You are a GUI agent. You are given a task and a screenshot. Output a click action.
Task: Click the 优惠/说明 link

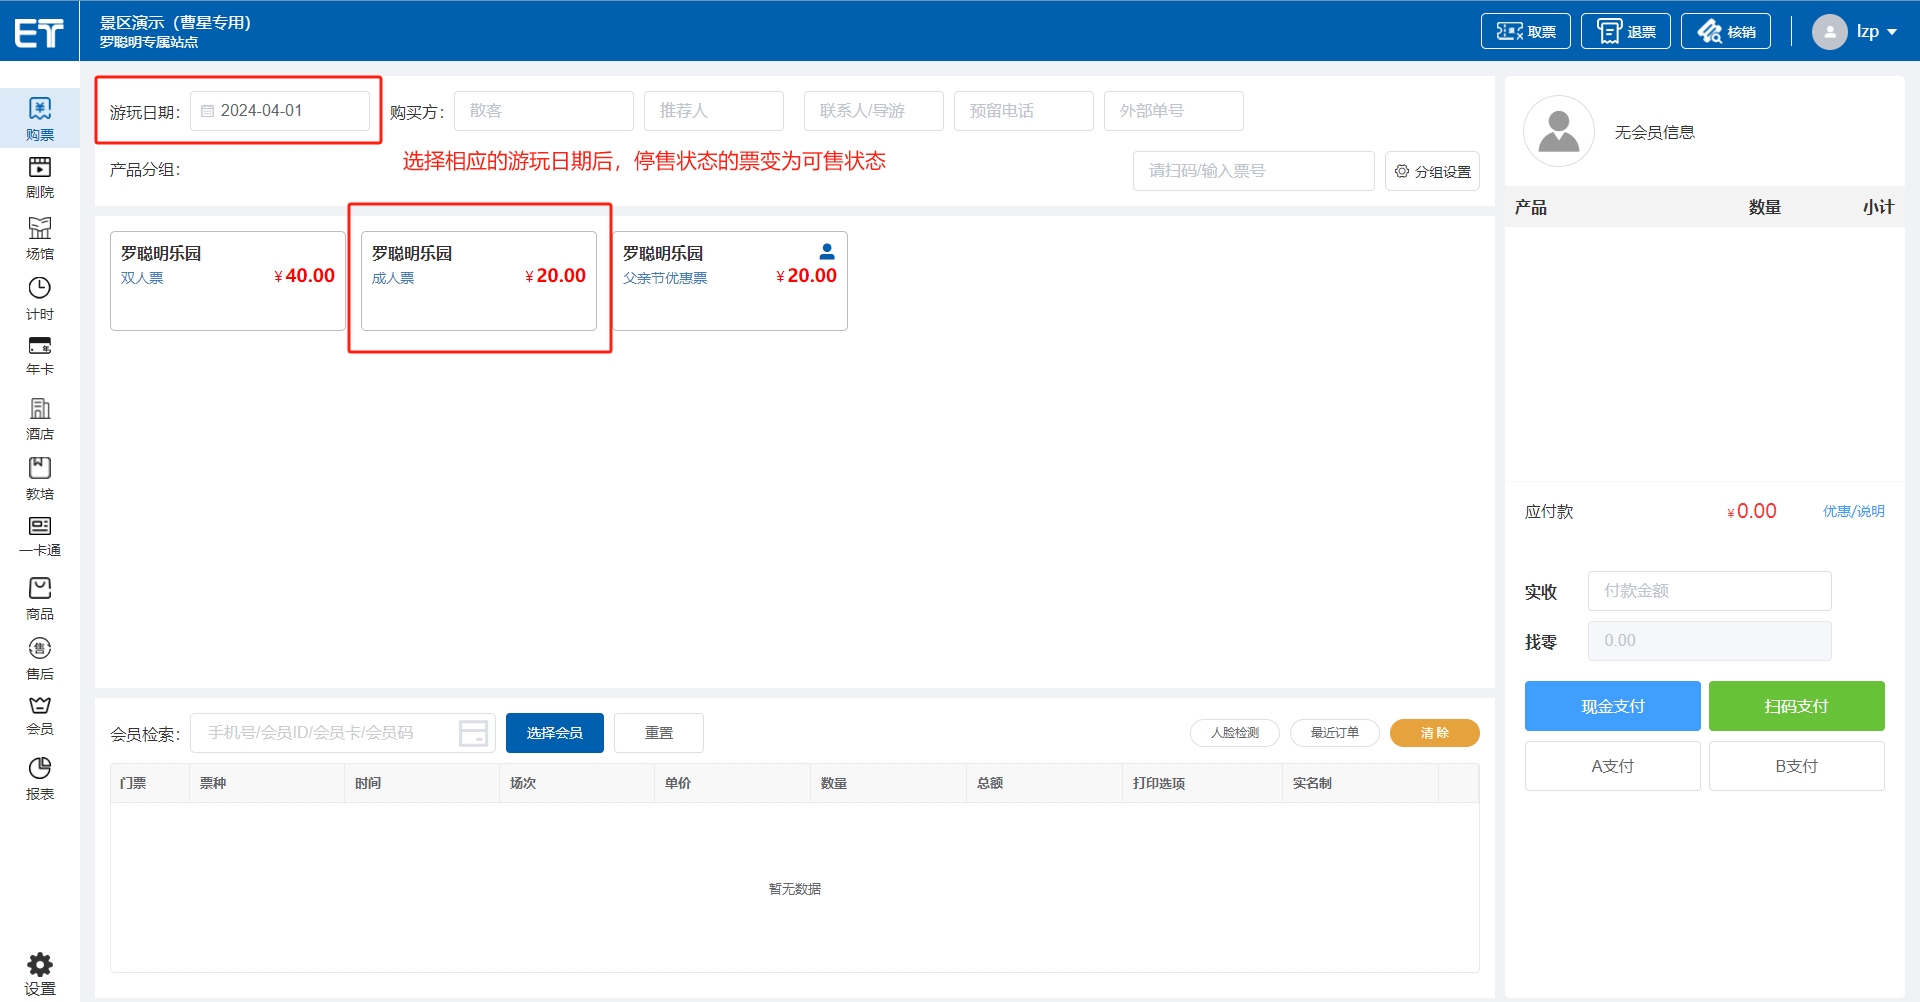[x=1853, y=511]
